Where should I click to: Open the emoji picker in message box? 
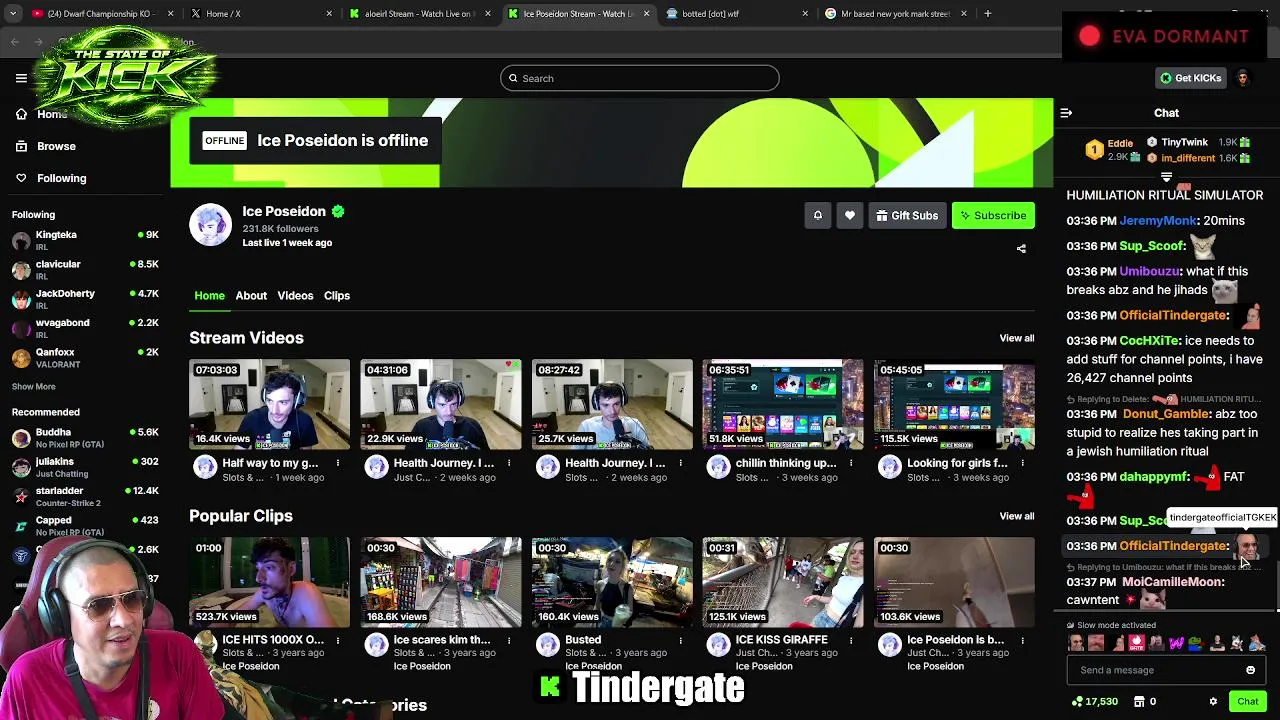(1250, 670)
